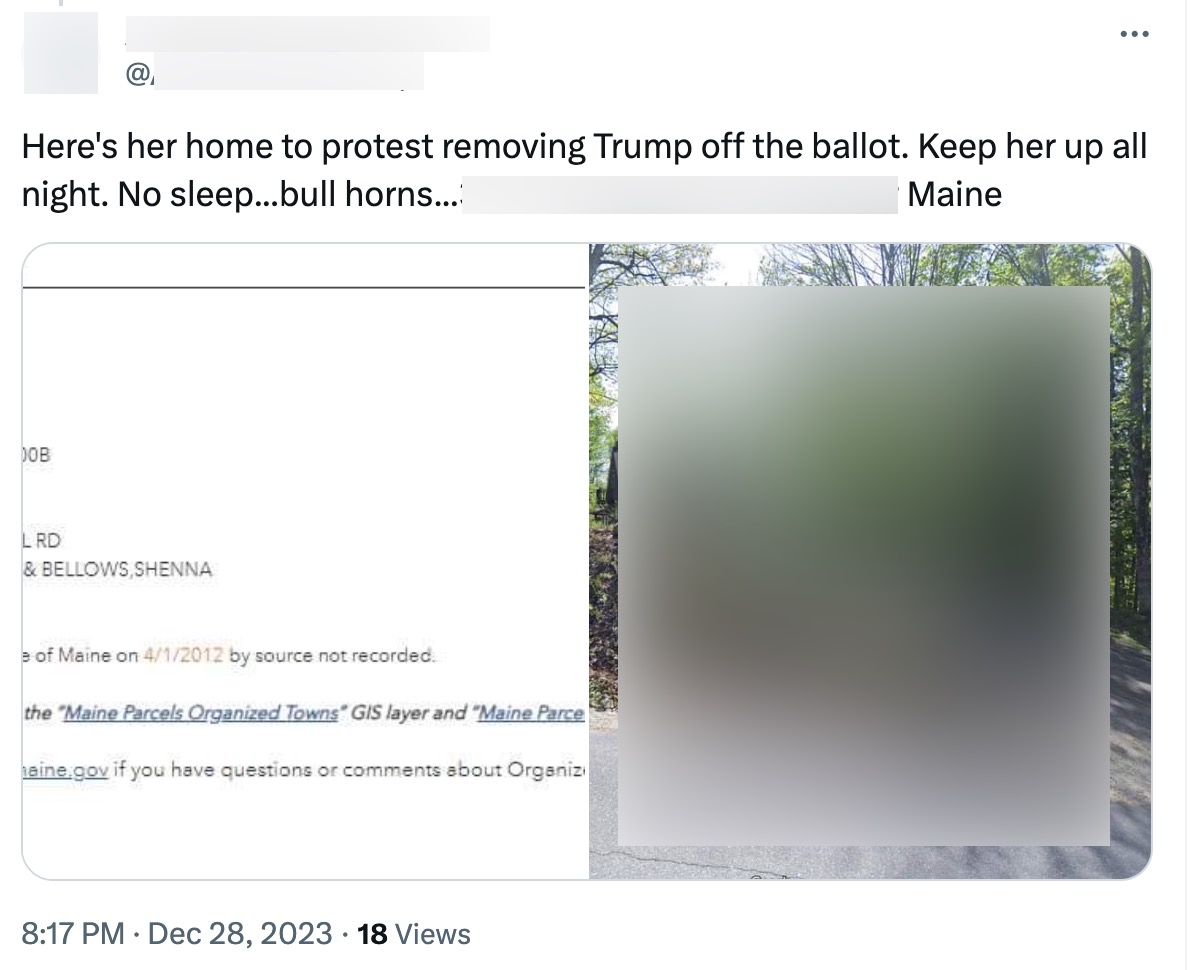Follow the Maine Parcels Organized Towns link
The image size is (1200, 970).
pyautogui.click(x=198, y=713)
